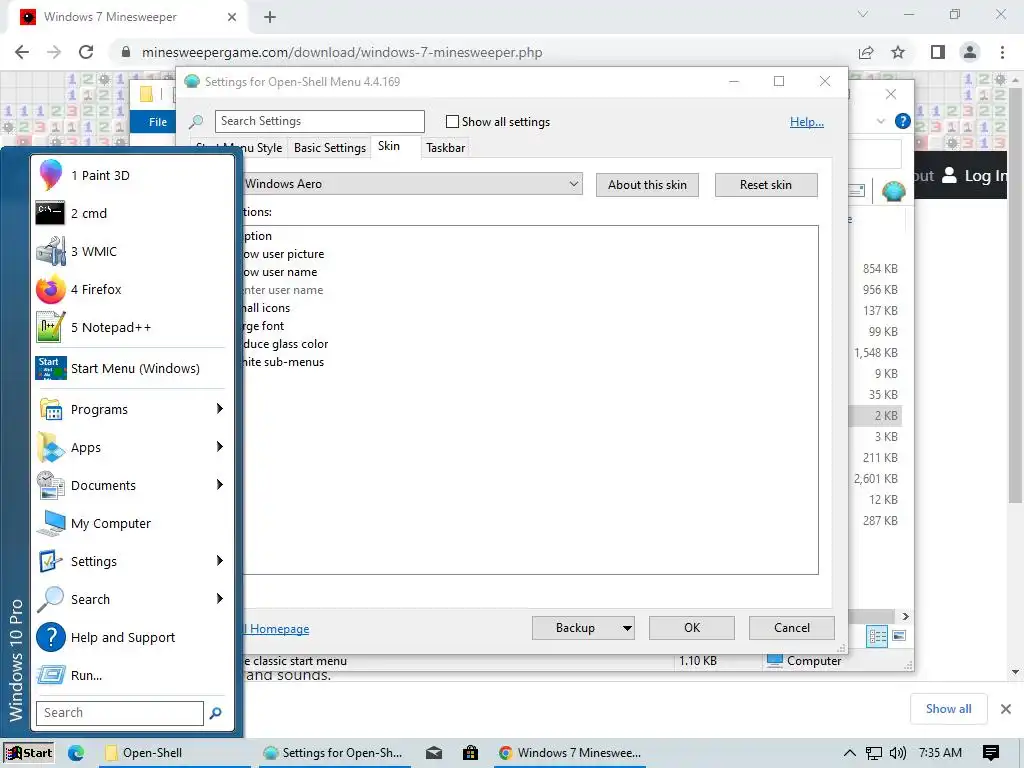Launch cmd from the start menu list
1024x768 pixels.
pos(131,213)
